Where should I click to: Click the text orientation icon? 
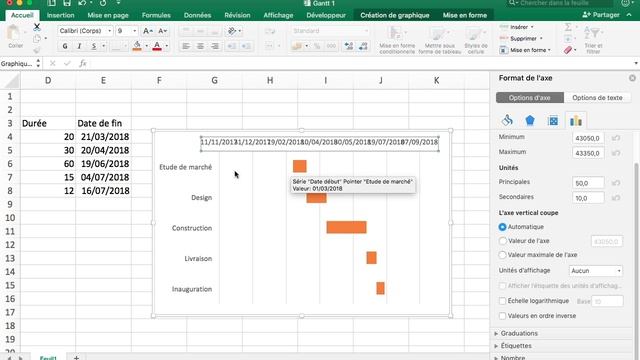click(232, 31)
